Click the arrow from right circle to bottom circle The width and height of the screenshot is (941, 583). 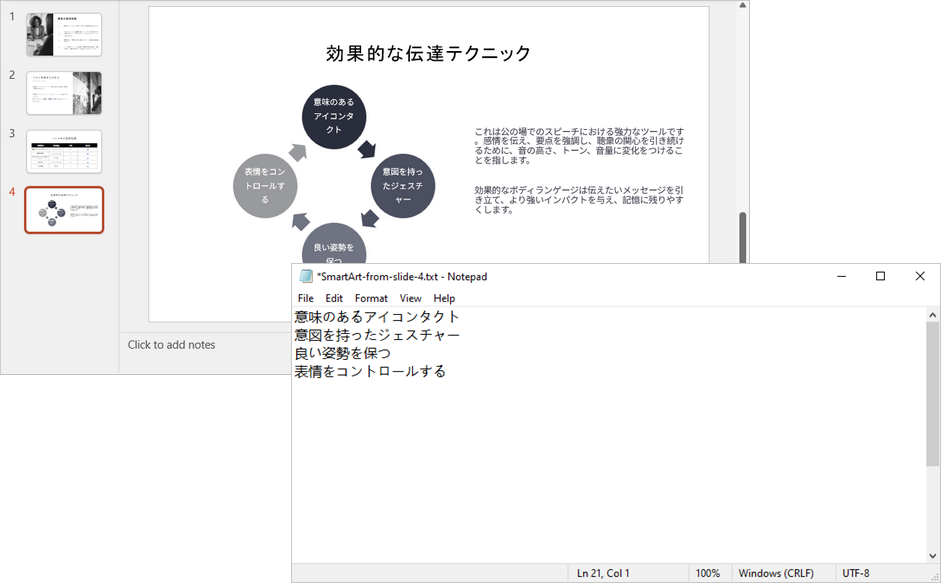point(370,219)
